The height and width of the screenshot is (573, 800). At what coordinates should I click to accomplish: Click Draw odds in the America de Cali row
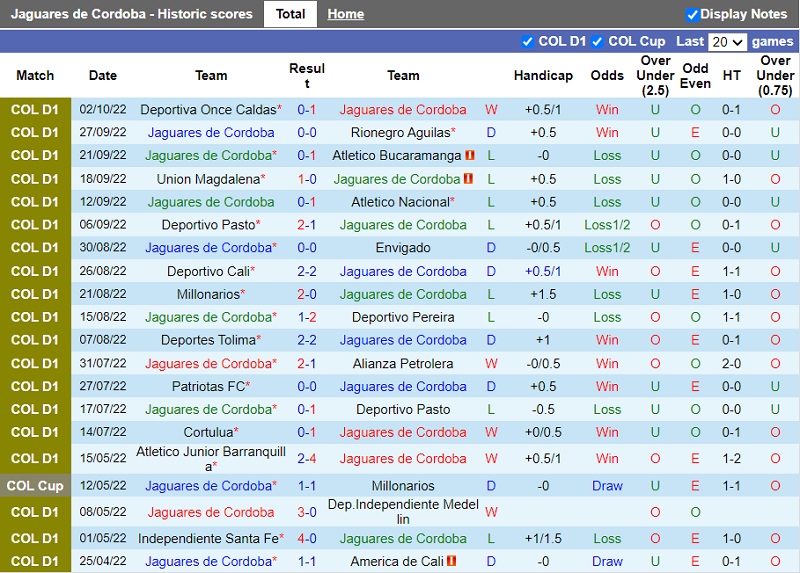pyautogui.click(x=607, y=561)
